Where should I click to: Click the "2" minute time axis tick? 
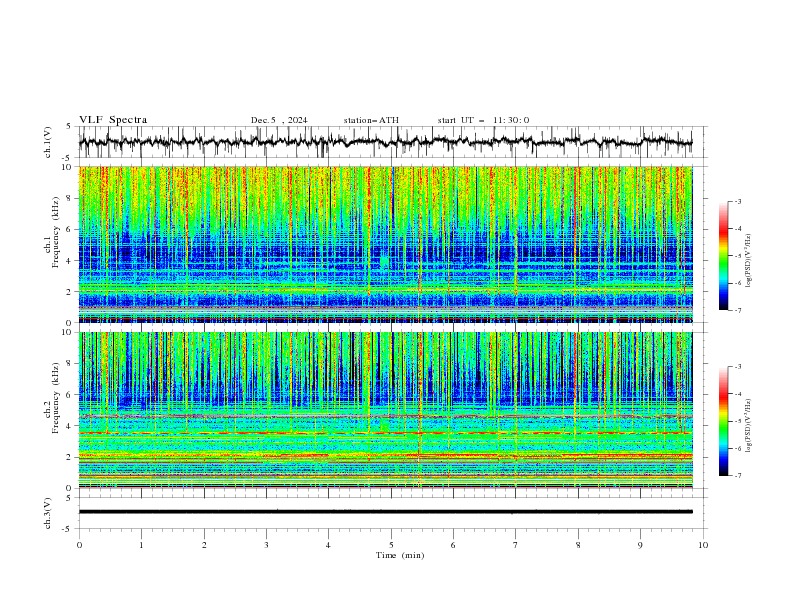(204, 545)
